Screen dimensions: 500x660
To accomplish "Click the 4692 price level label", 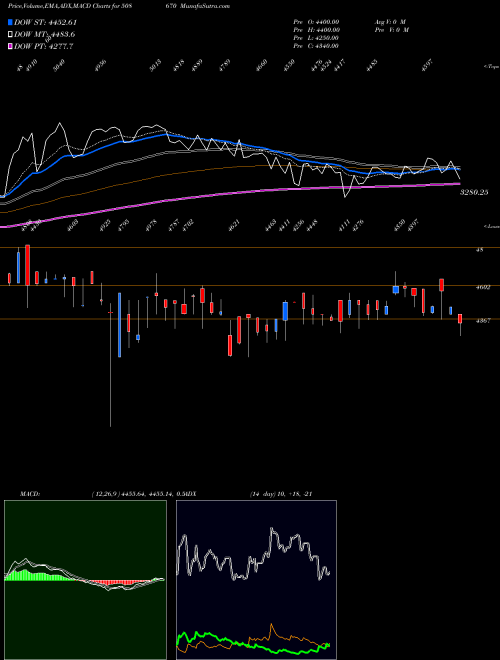I will (482, 287).
